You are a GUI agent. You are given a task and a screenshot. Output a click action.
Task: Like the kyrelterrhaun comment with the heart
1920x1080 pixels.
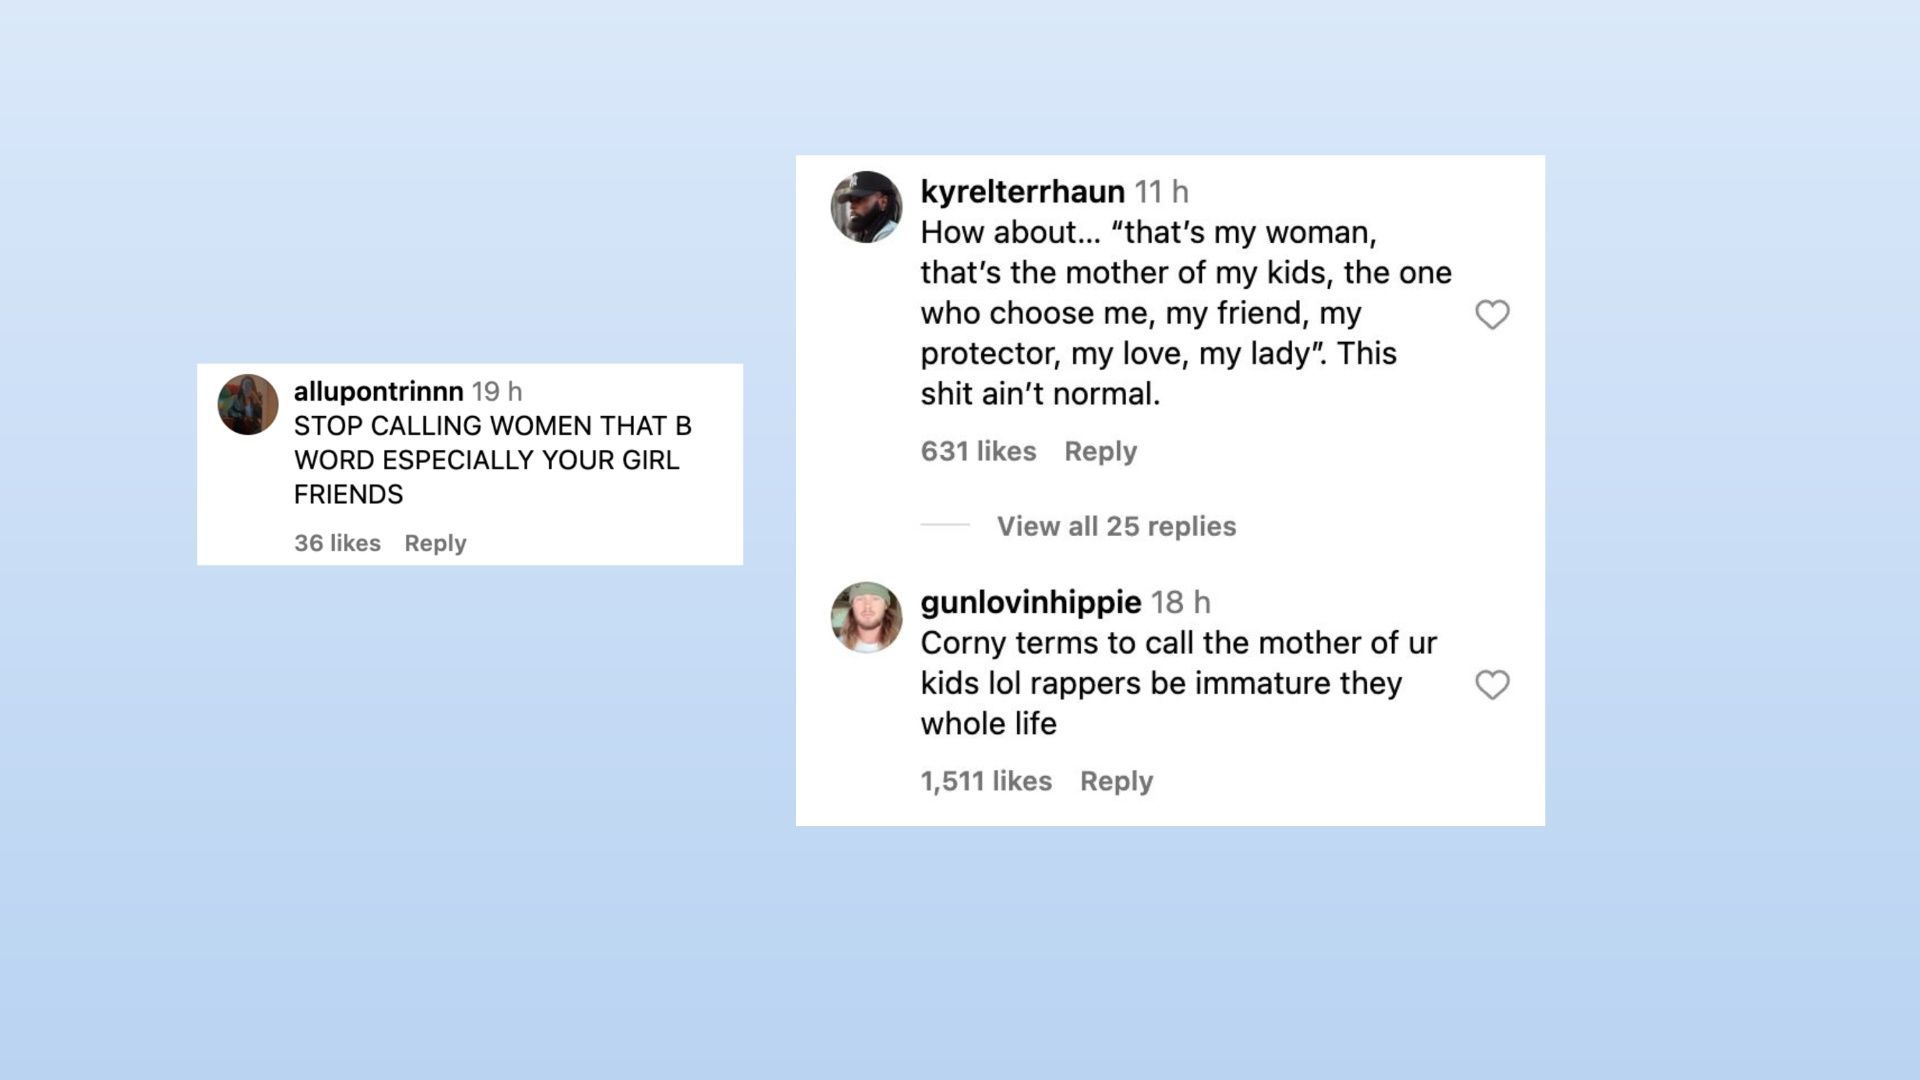tap(1492, 315)
